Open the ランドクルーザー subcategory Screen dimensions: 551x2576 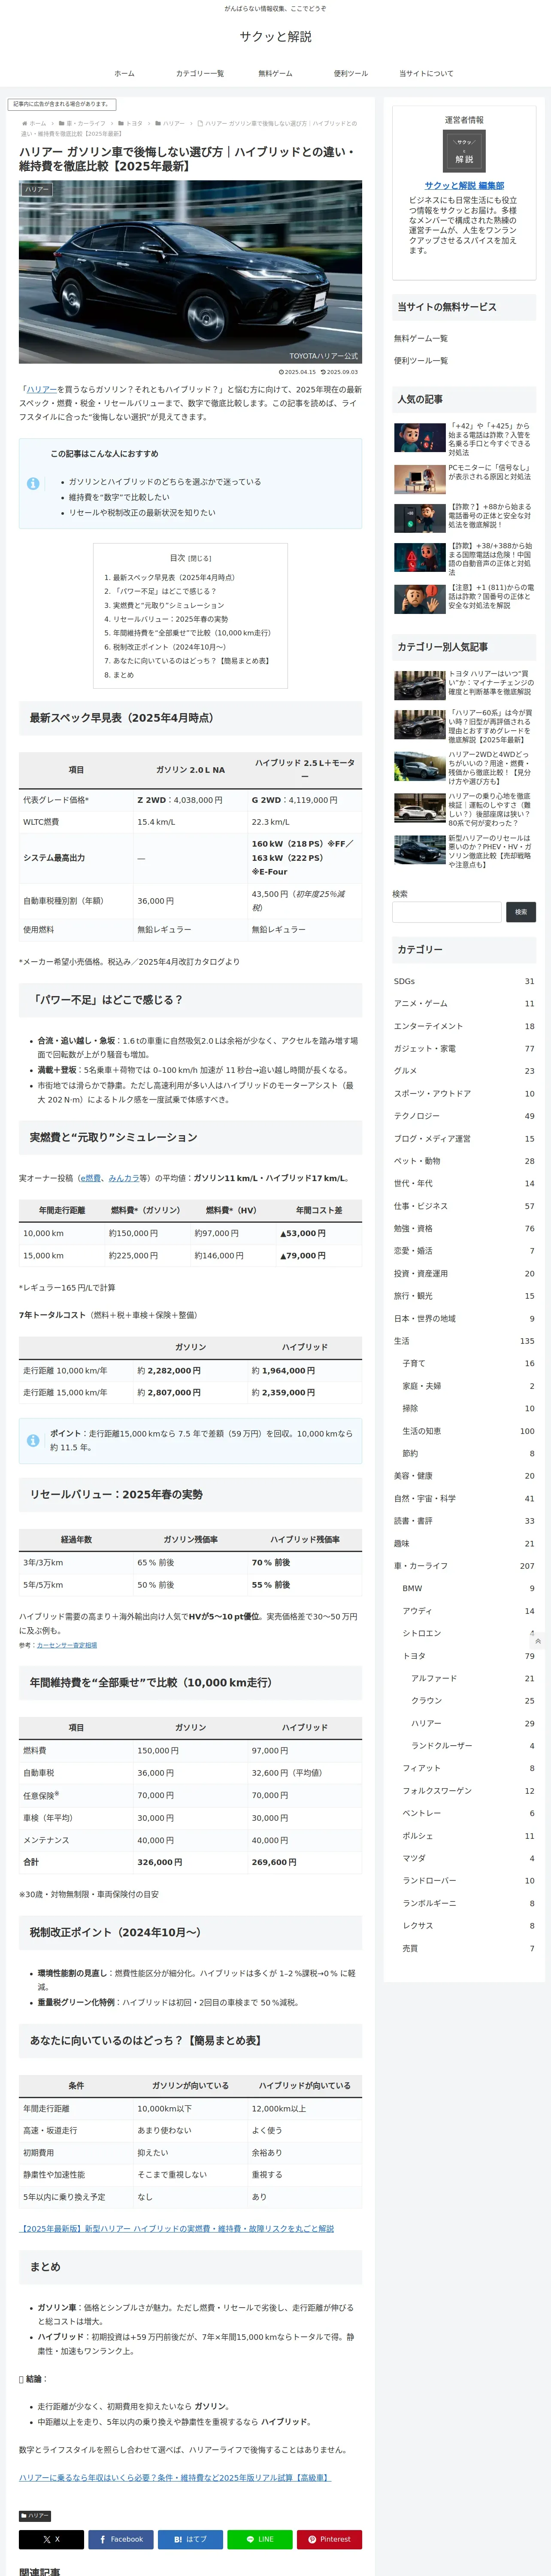pyautogui.click(x=473, y=1747)
